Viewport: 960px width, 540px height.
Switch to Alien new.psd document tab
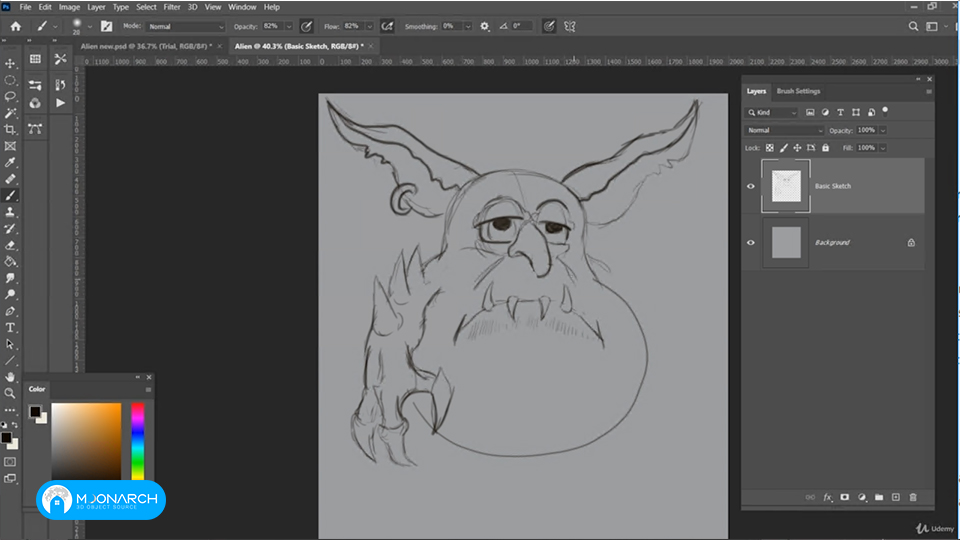(x=146, y=46)
